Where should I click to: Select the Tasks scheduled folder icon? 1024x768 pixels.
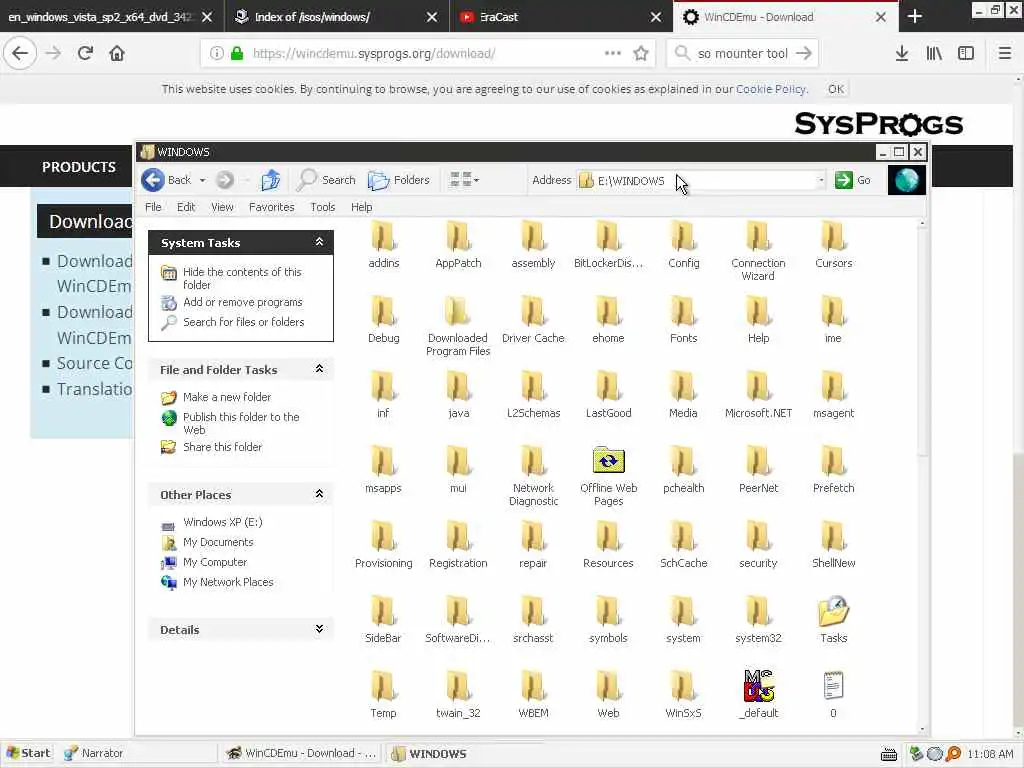[833, 611]
